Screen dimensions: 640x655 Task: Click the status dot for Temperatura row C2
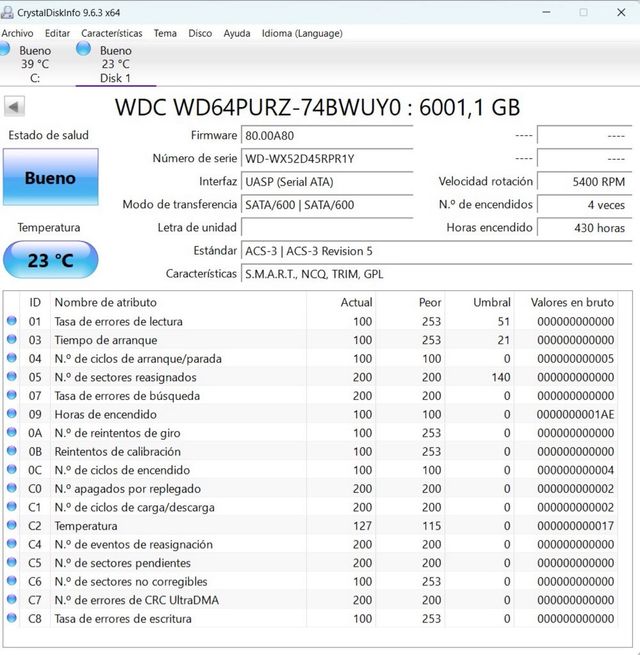point(12,525)
